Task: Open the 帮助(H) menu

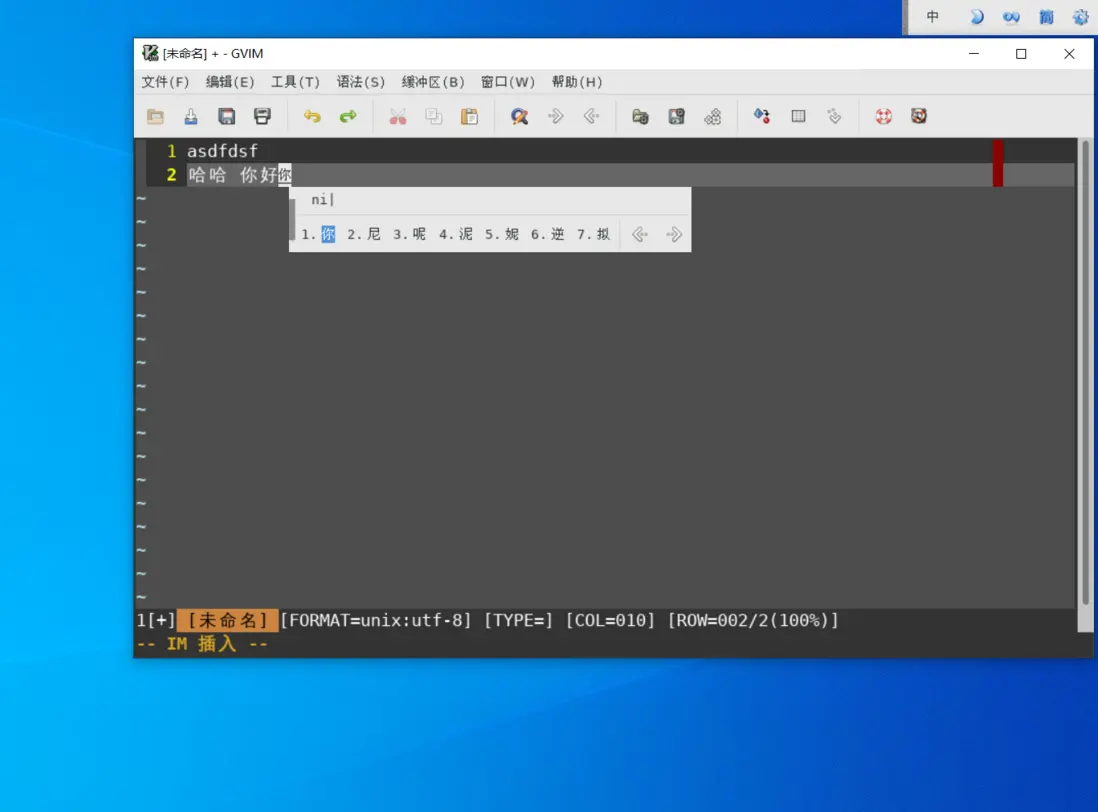Action: (x=576, y=82)
